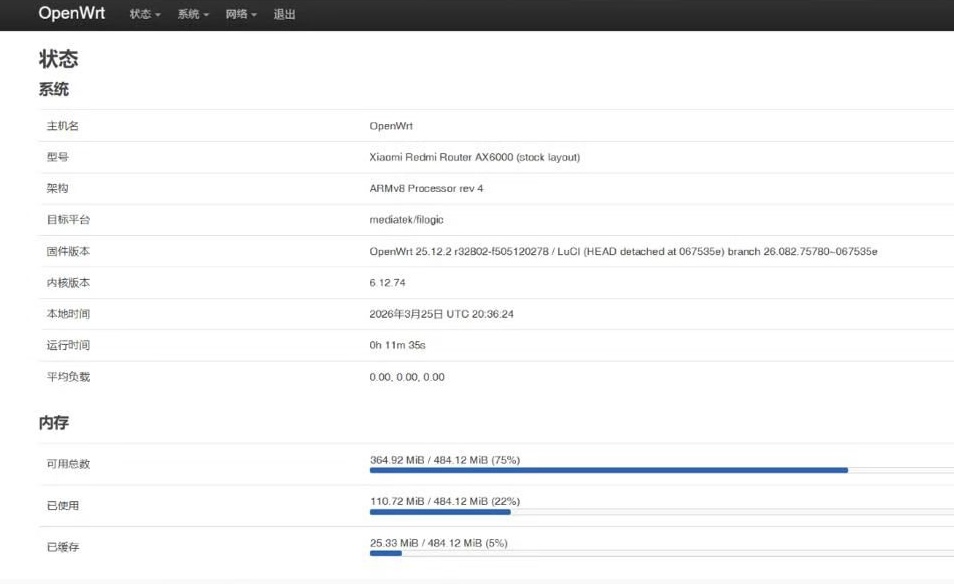
Task: Select hostname value OpenWrt in table
Action: 391,126
